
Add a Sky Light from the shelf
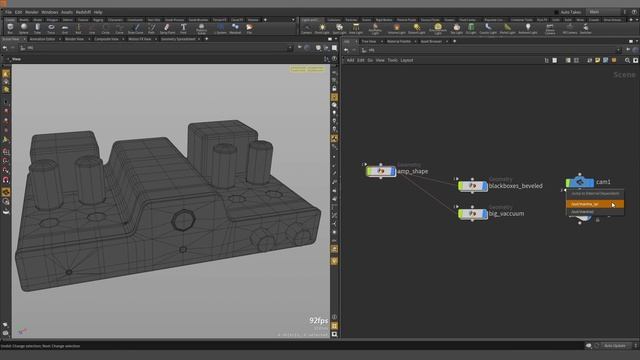456,29
